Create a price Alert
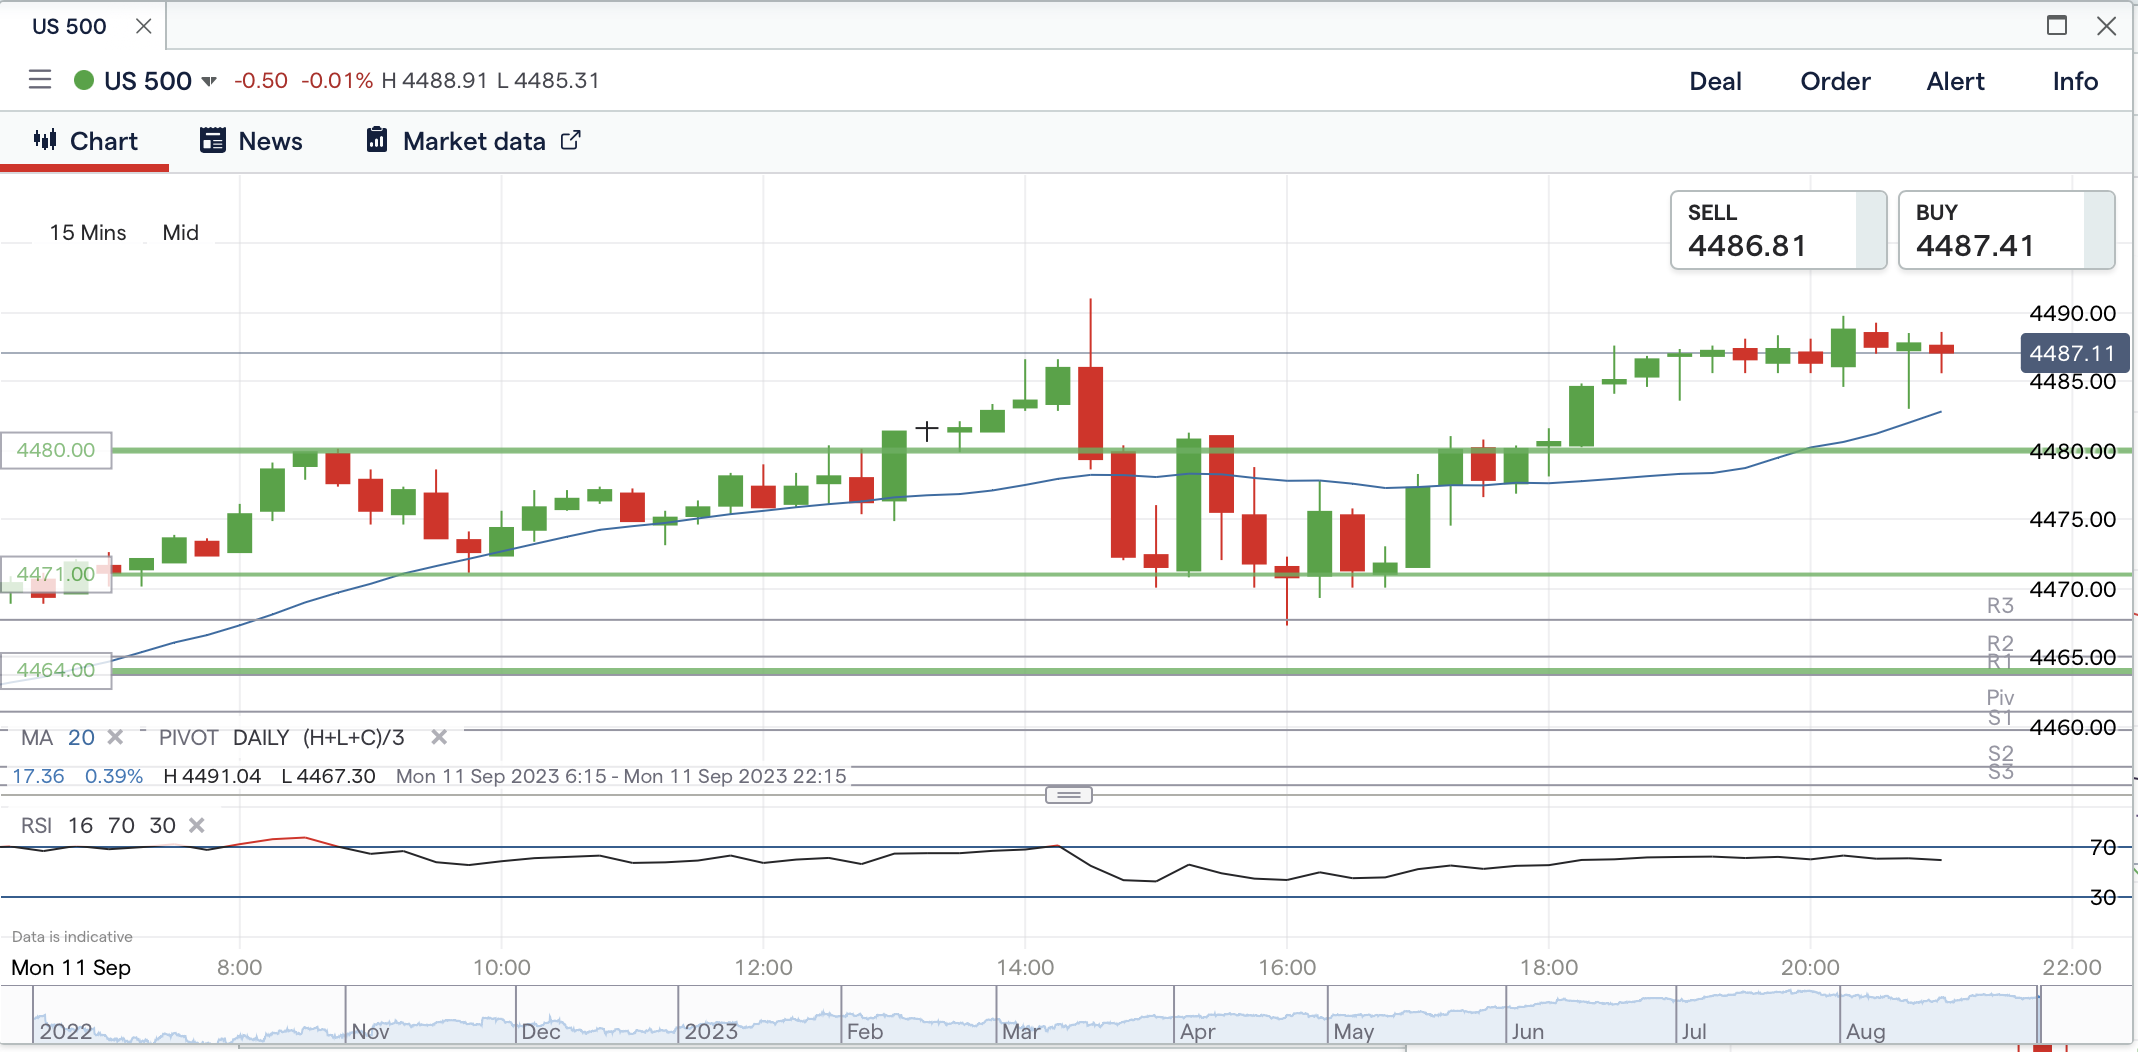Screen dimensions: 2138x1052 coord(1956,82)
